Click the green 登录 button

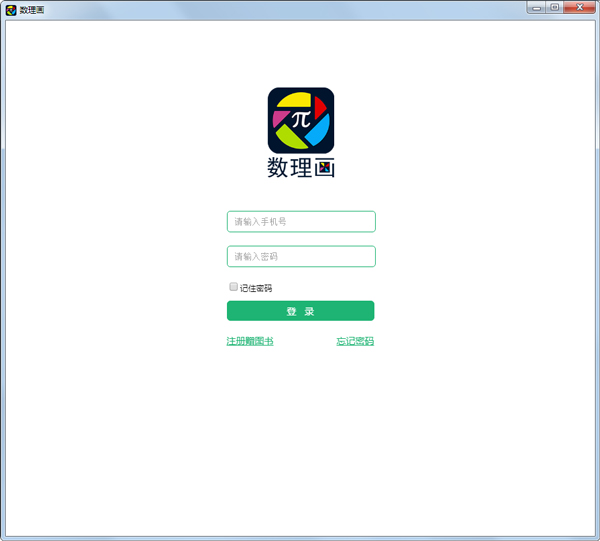(300, 311)
